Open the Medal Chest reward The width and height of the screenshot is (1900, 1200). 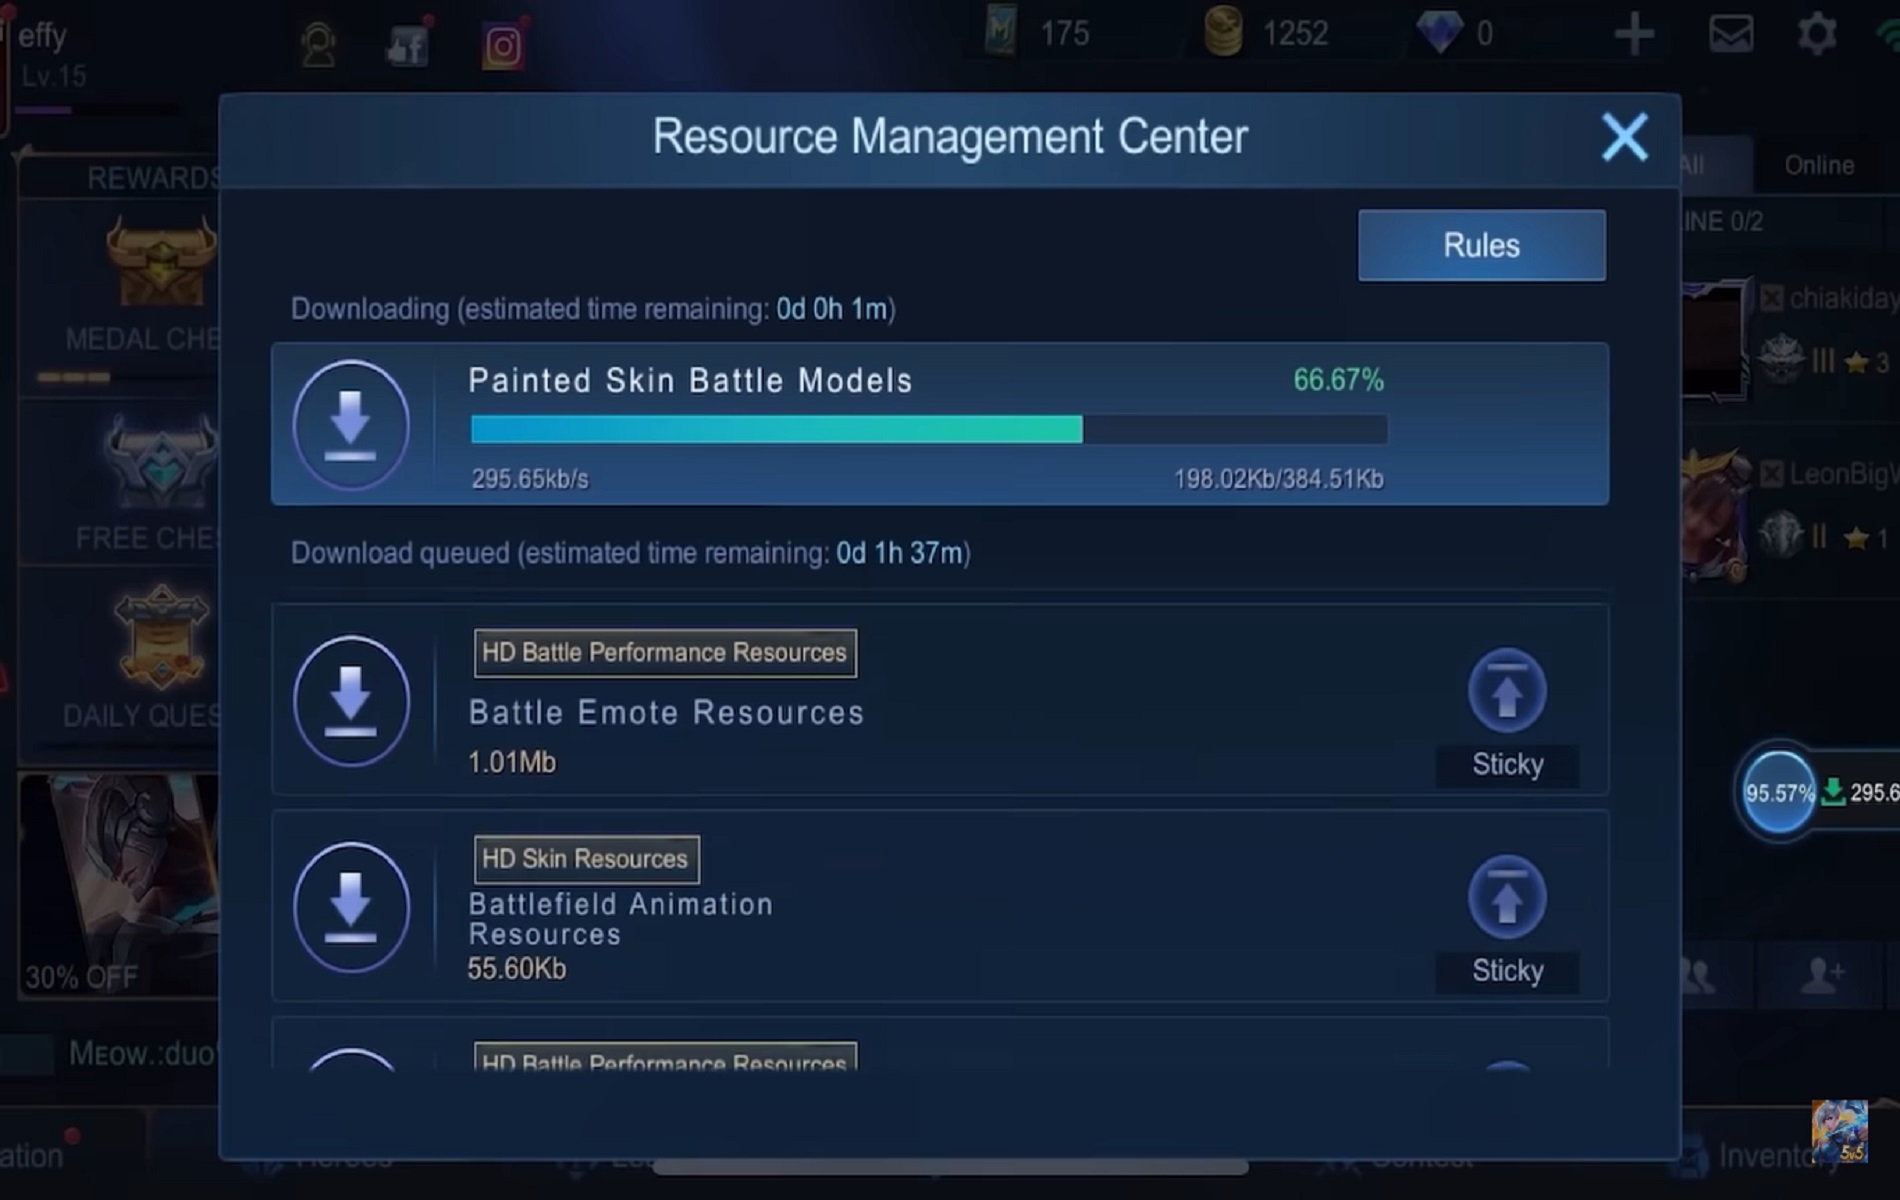[x=120, y=298]
